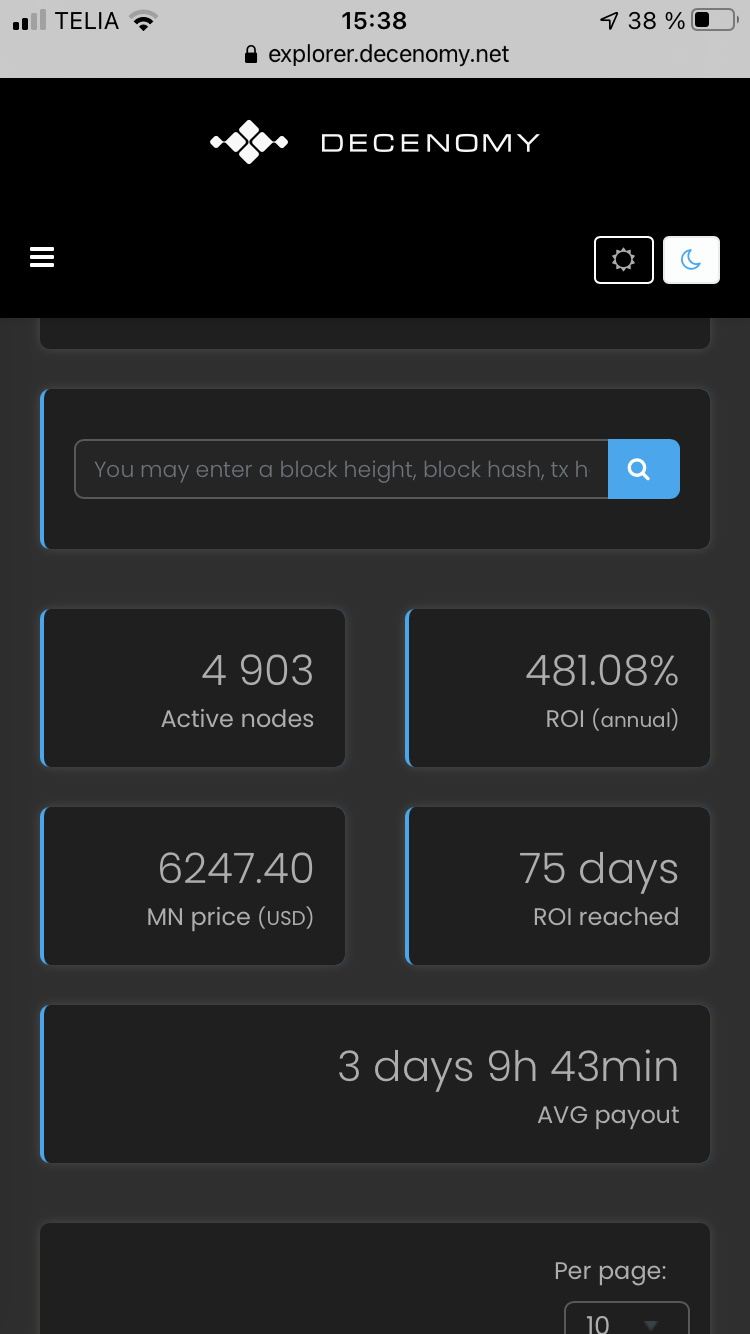Open the hamburger navigation menu
The width and height of the screenshot is (750, 1334).
point(42,257)
